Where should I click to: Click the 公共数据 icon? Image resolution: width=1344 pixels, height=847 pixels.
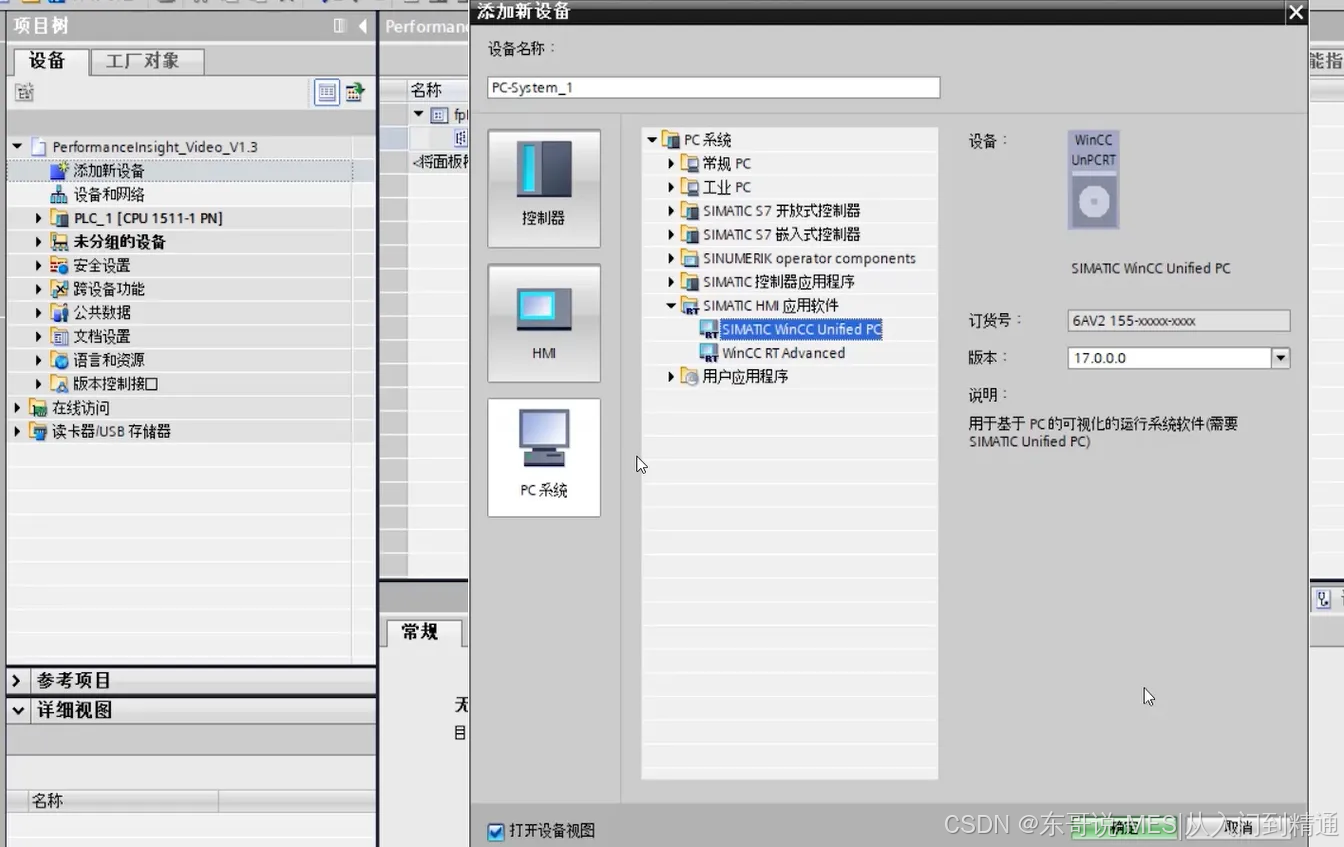point(59,313)
